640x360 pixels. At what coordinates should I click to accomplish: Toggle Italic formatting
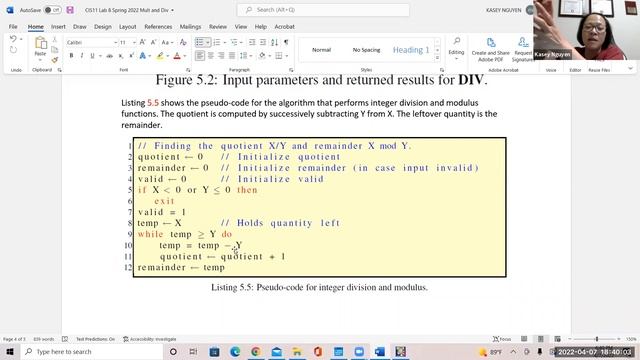tap(82, 56)
